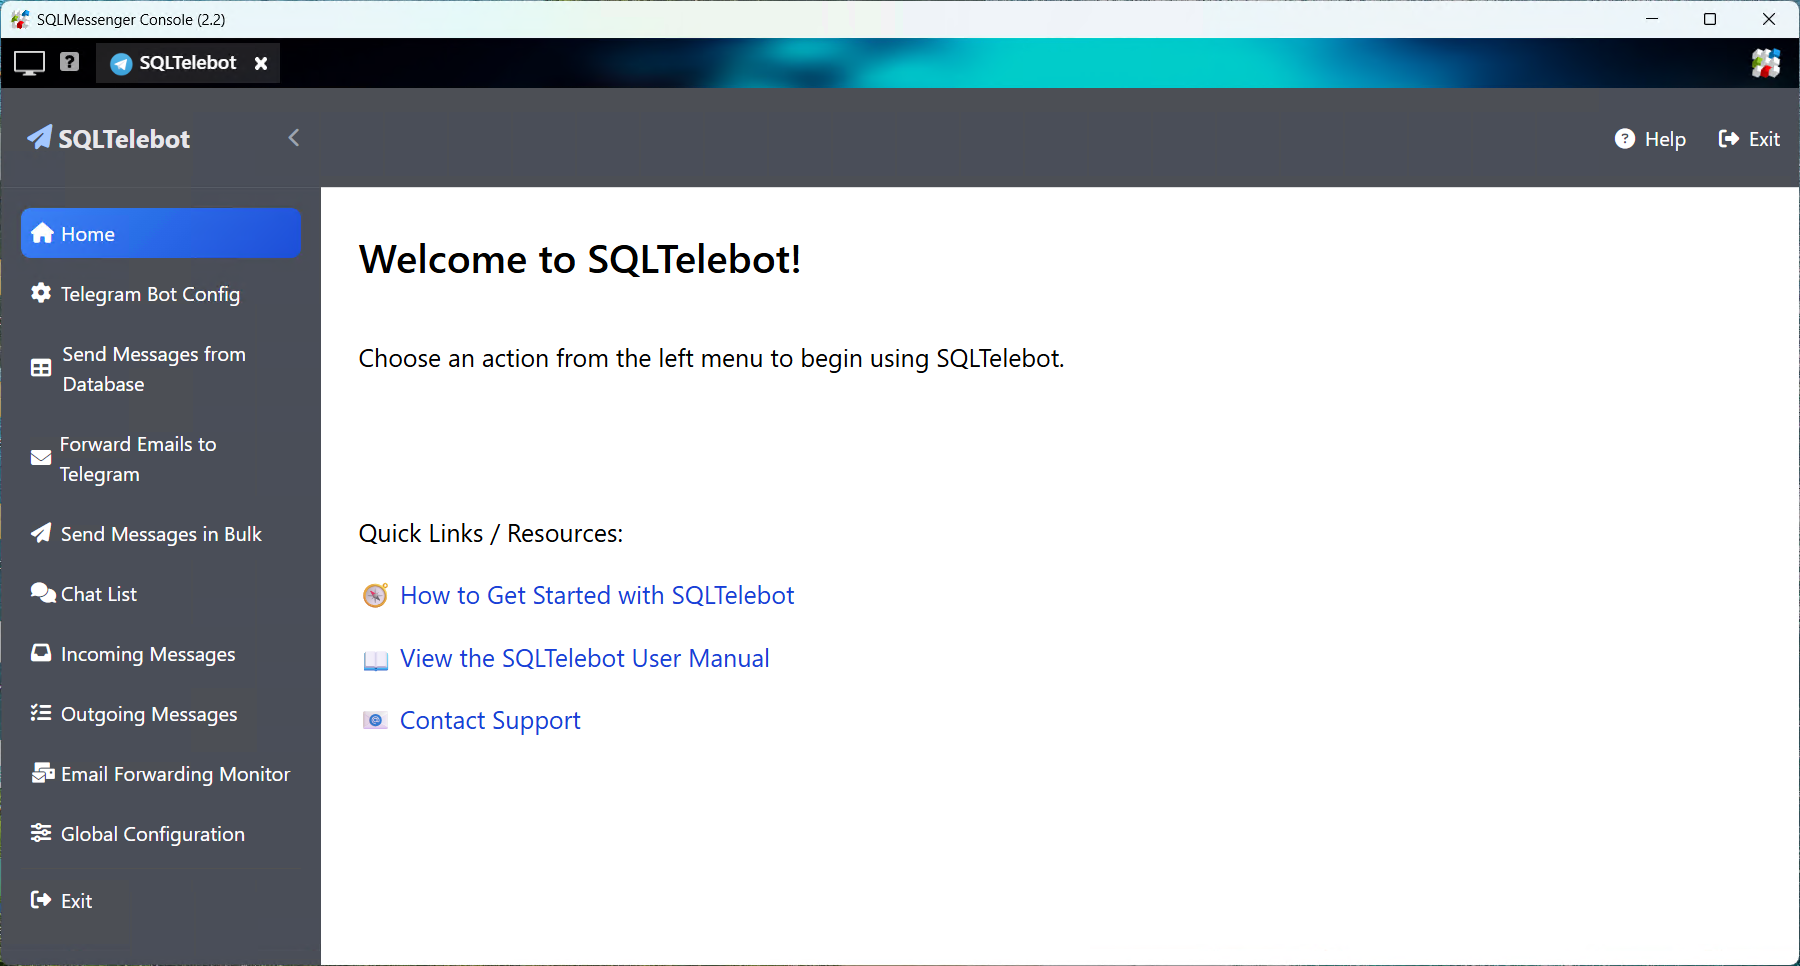Image resolution: width=1800 pixels, height=966 pixels.
Task: Click the Incoming Messages inbox icon
Action: tap(41, 653)
